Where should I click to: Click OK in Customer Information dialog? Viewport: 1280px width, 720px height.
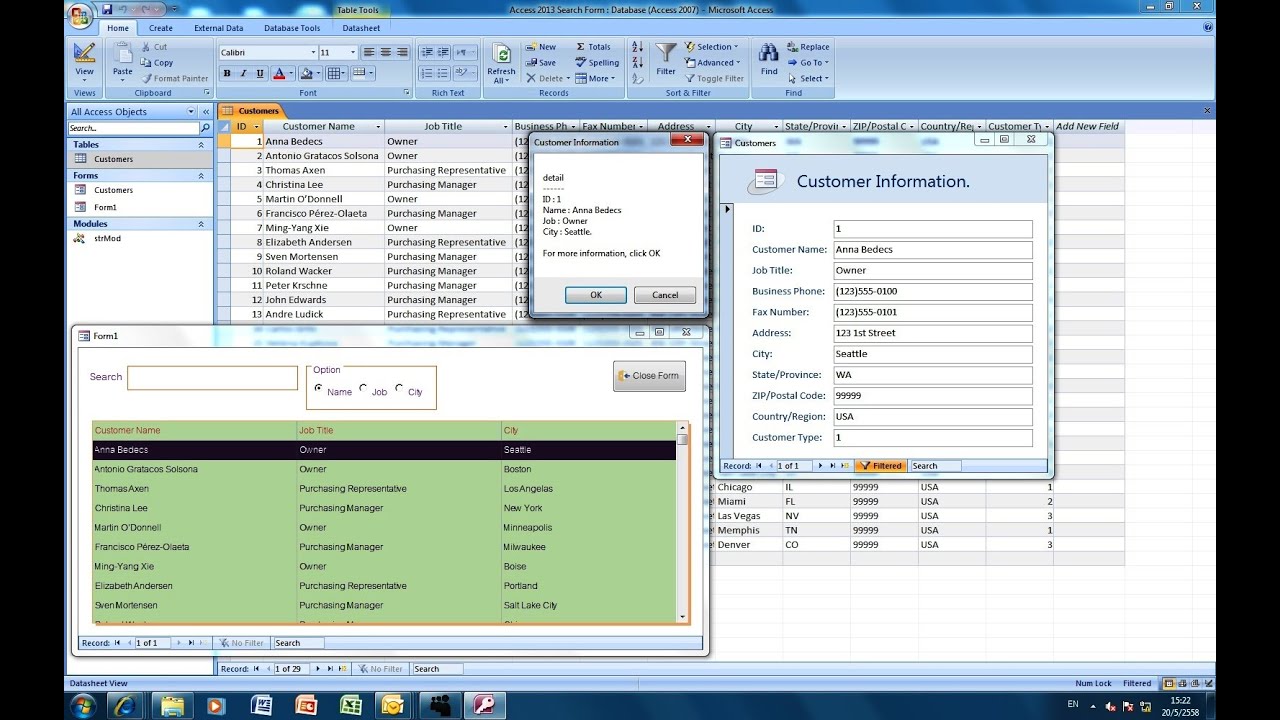(596, 295)
